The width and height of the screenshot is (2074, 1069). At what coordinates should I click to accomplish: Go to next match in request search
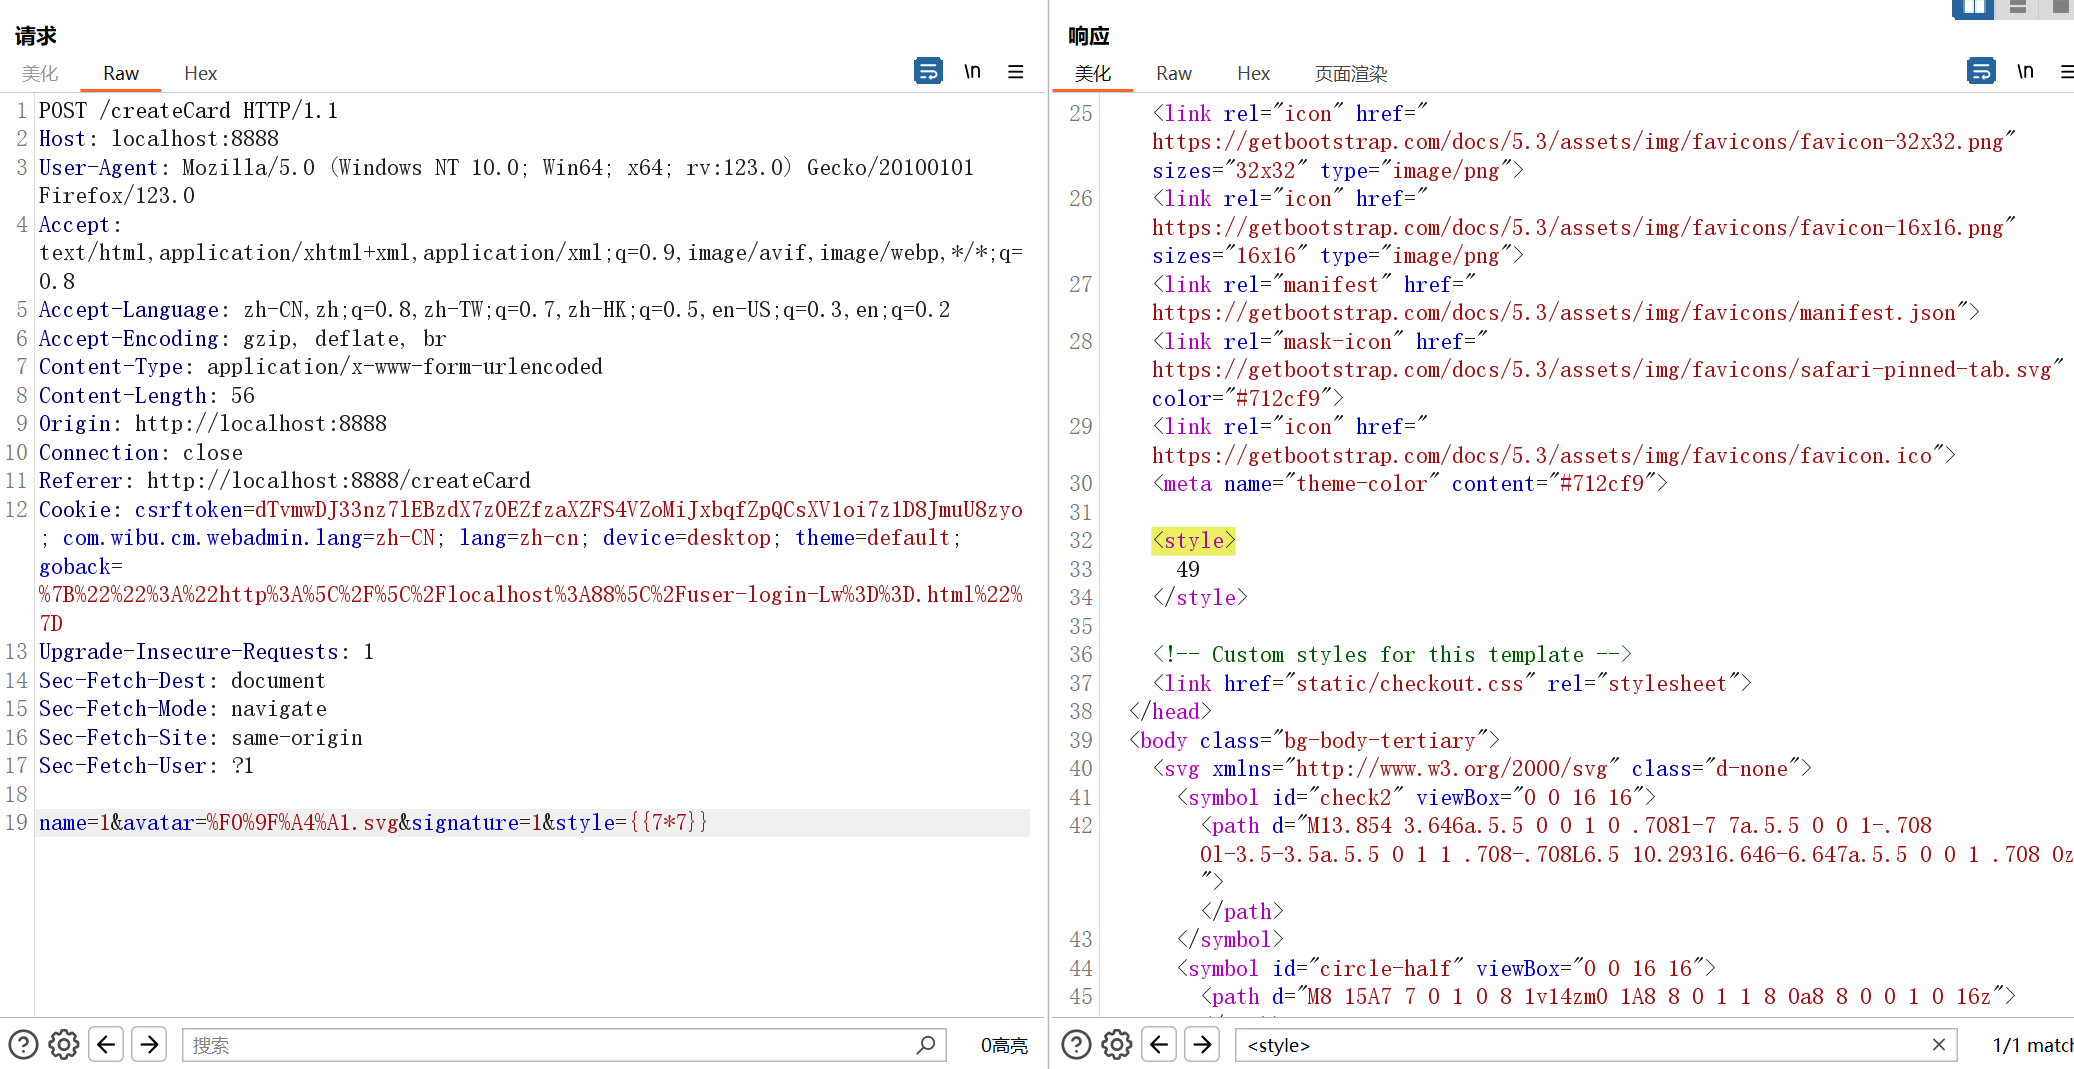149,1045
